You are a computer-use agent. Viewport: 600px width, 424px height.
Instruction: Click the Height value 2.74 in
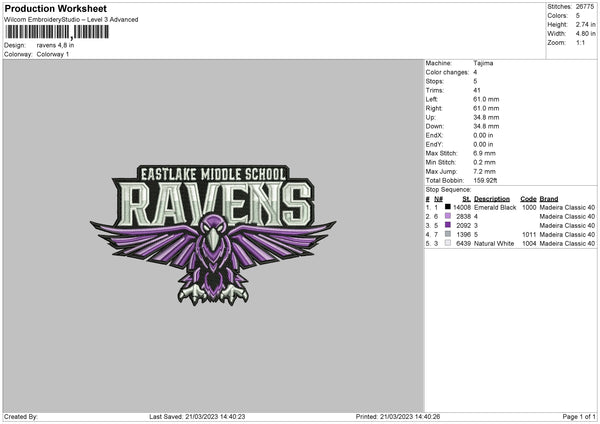point(585,24)
